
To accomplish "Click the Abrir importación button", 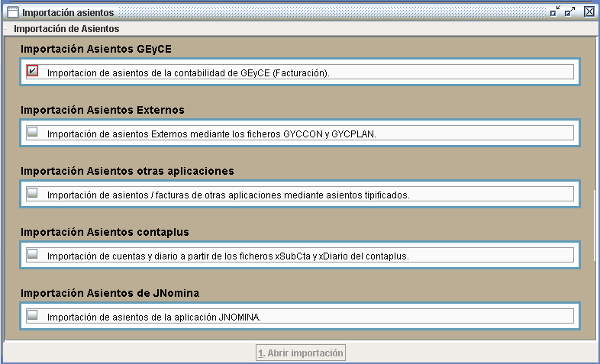I will point(301,353).
